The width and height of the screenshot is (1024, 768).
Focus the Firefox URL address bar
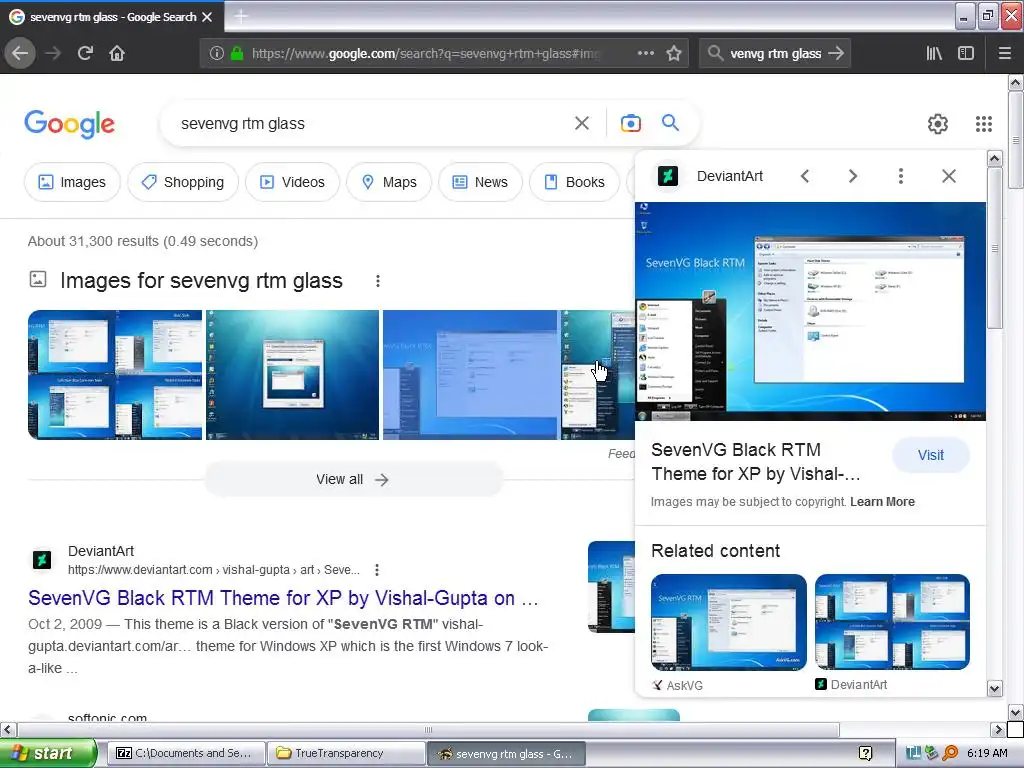click(424, 54)
